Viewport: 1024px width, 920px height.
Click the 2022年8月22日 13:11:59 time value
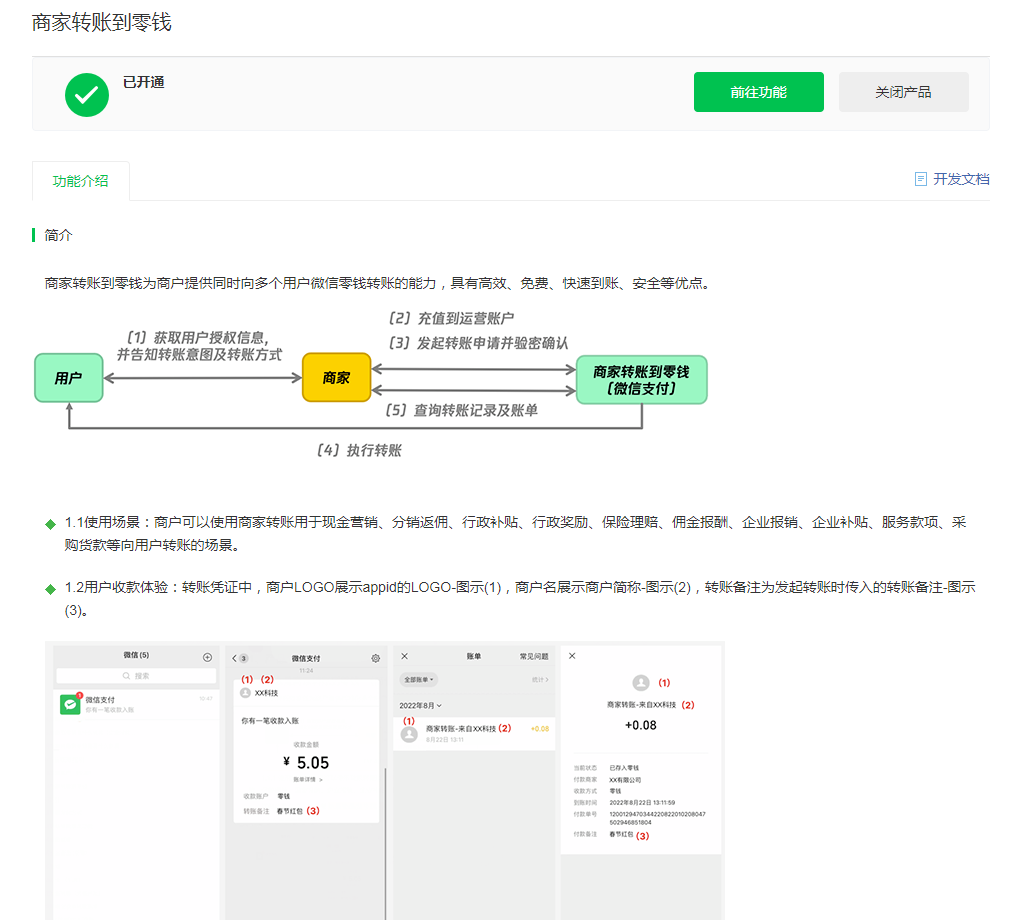[x=643, y=802]
